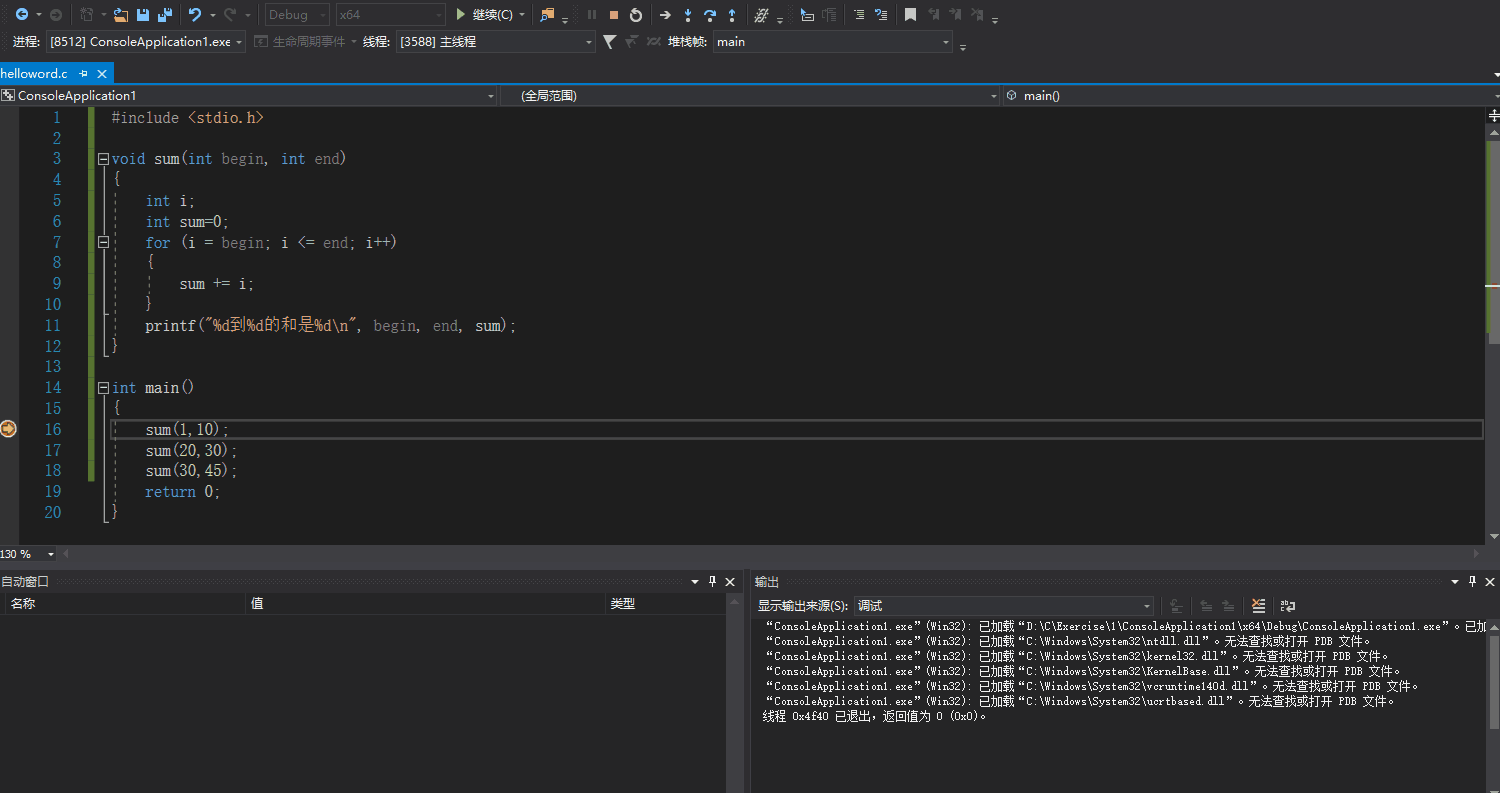Click the thread filter funnel icon
Screen dimensions: 1500x793
[x=609, y=42]
